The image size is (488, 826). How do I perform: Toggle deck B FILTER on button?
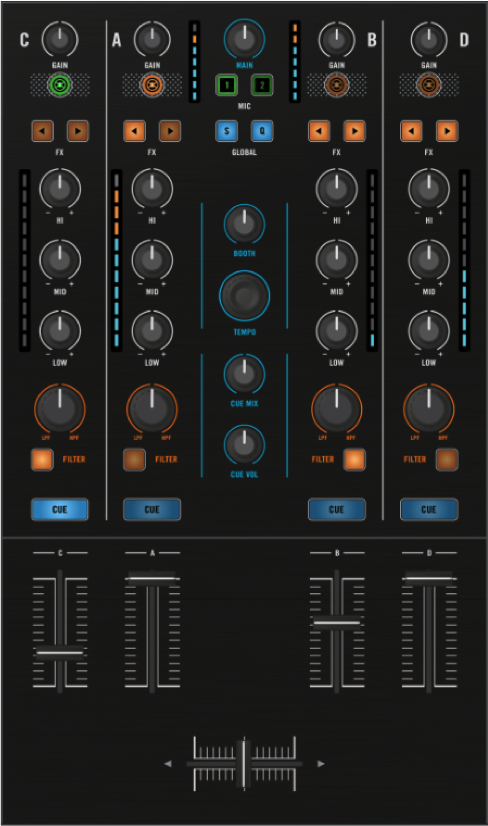(x=354, y=459)
